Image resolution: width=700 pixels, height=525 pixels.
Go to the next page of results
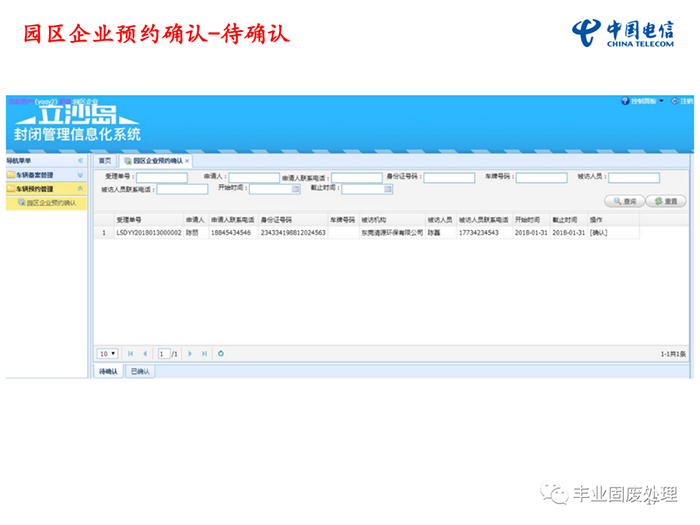pos(190,353)
